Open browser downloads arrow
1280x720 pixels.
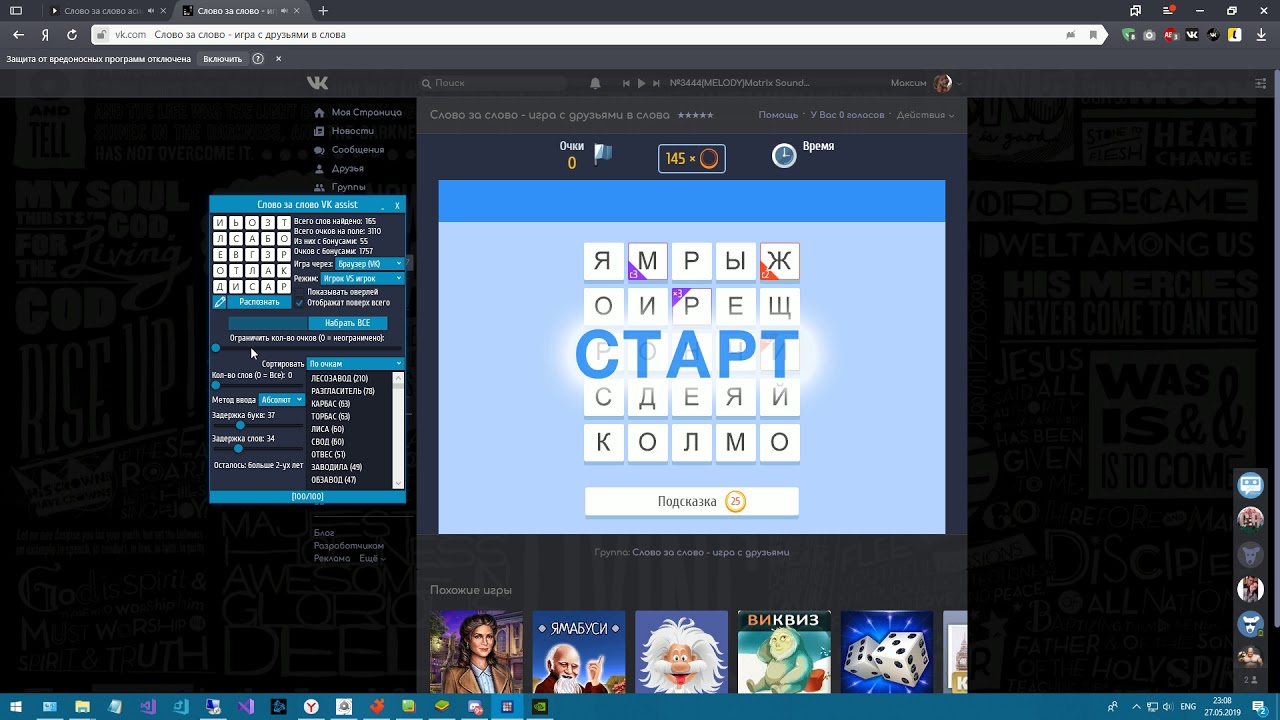(x=1261, y=34)
